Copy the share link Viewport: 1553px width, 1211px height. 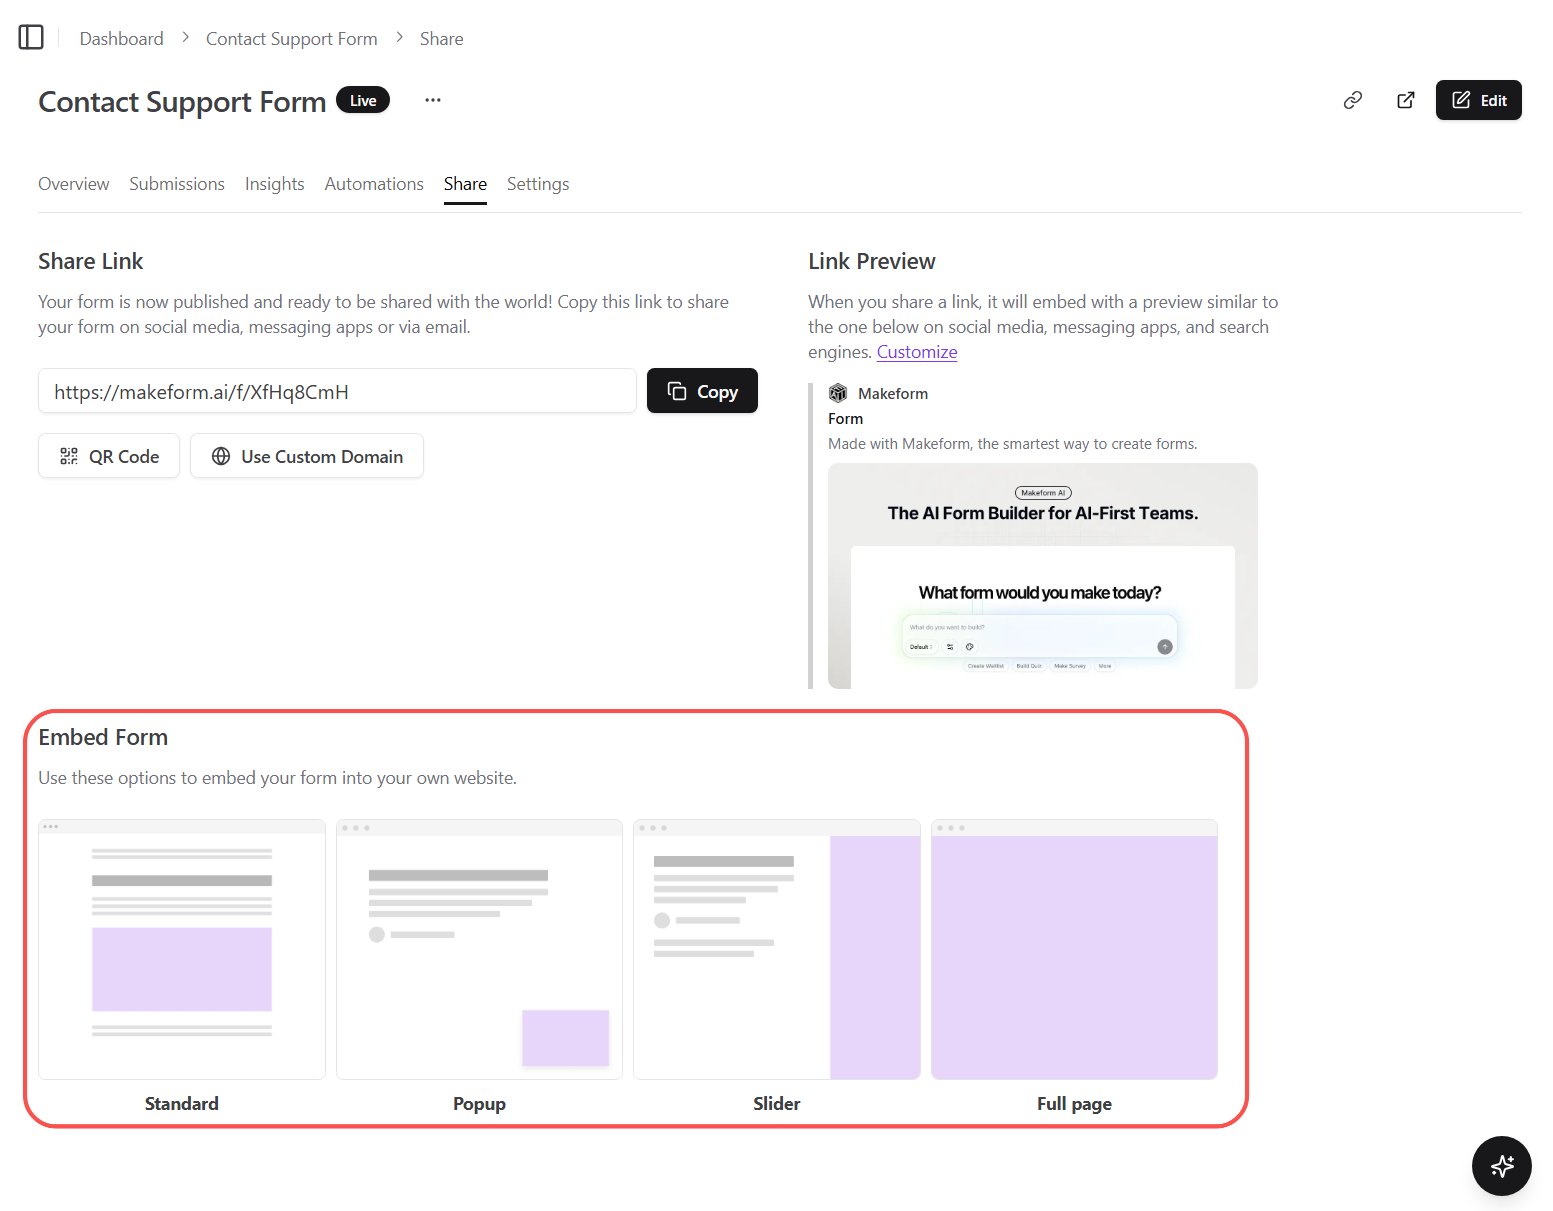tap(702, 391)
